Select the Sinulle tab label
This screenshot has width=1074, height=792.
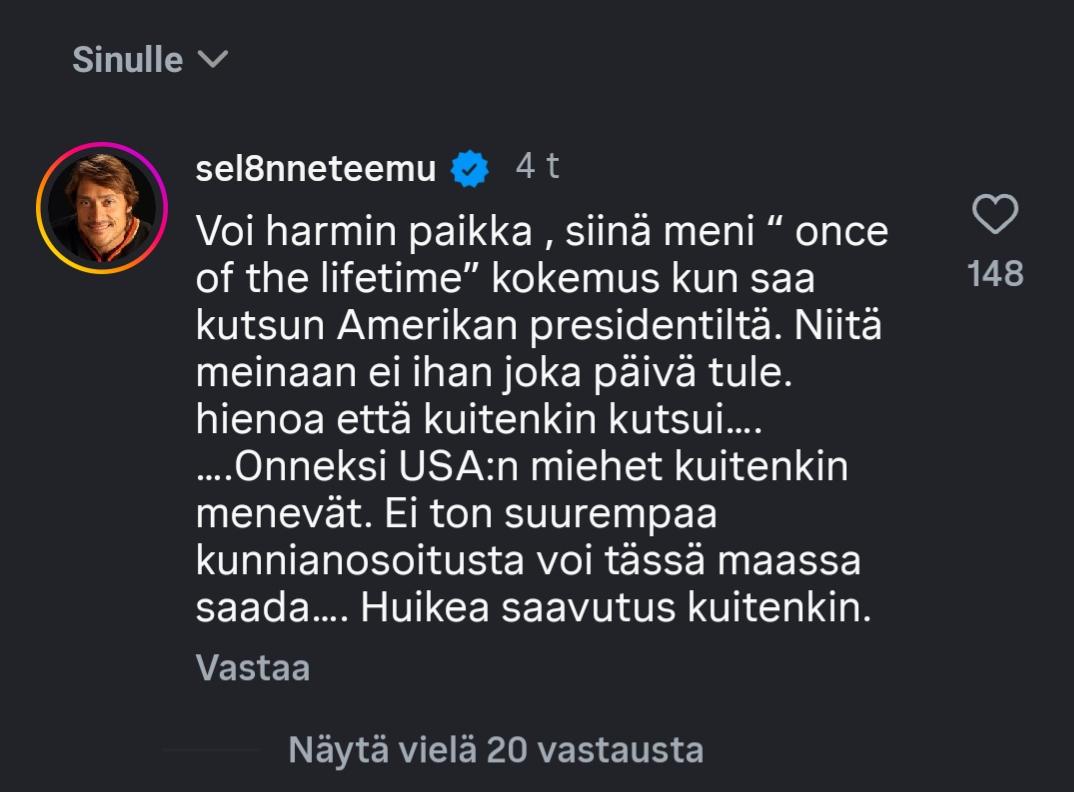[x=125, y=60]
